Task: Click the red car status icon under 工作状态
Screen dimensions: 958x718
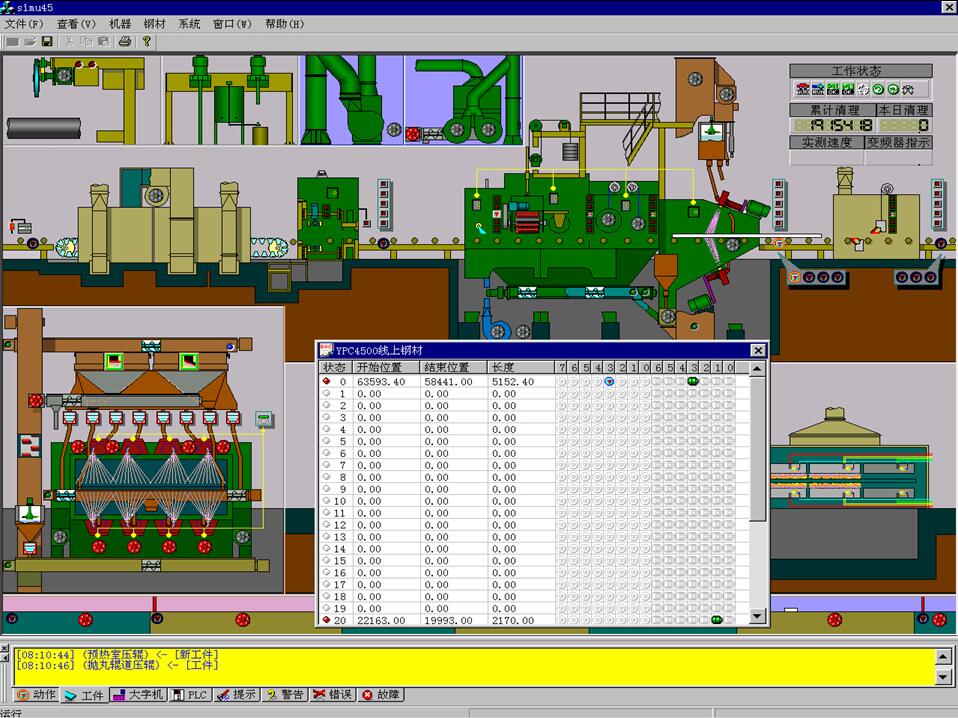Action: [802, 89]
